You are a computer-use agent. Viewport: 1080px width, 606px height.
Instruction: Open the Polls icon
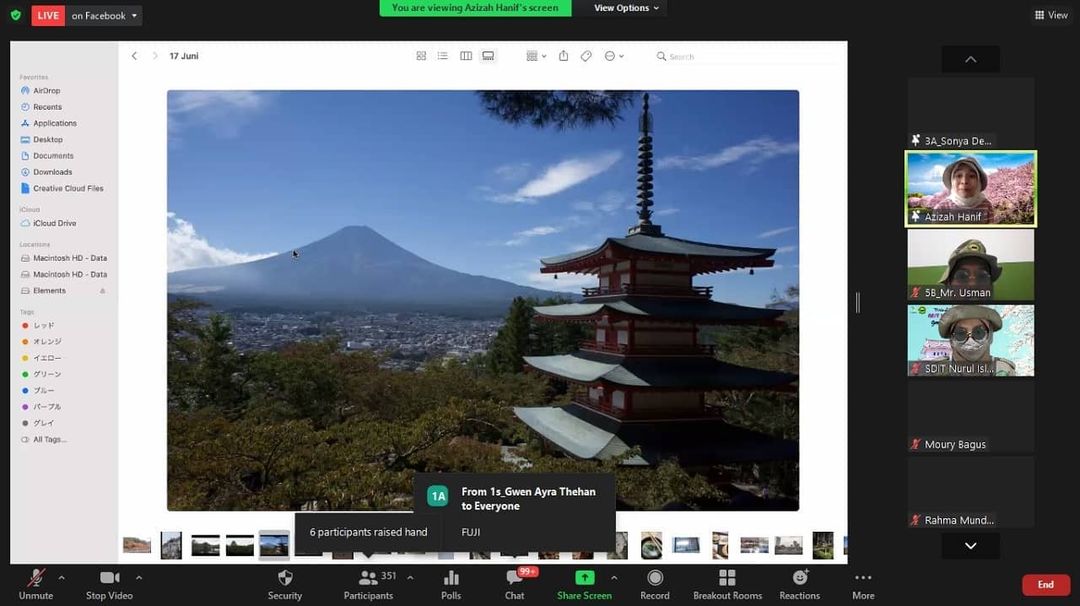click(451, 579)
